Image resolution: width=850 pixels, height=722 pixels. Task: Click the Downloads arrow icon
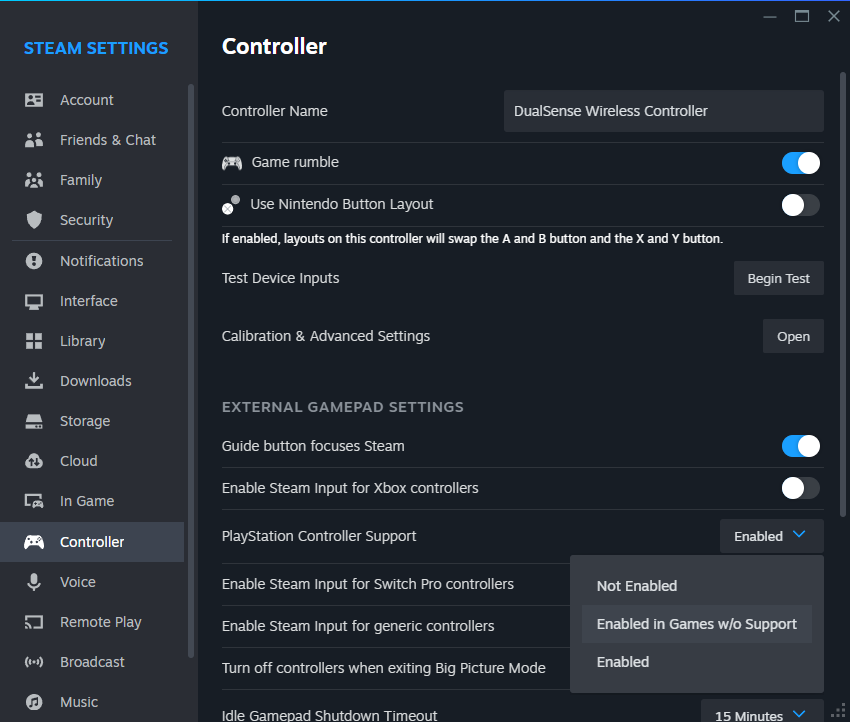click(34, 381)
